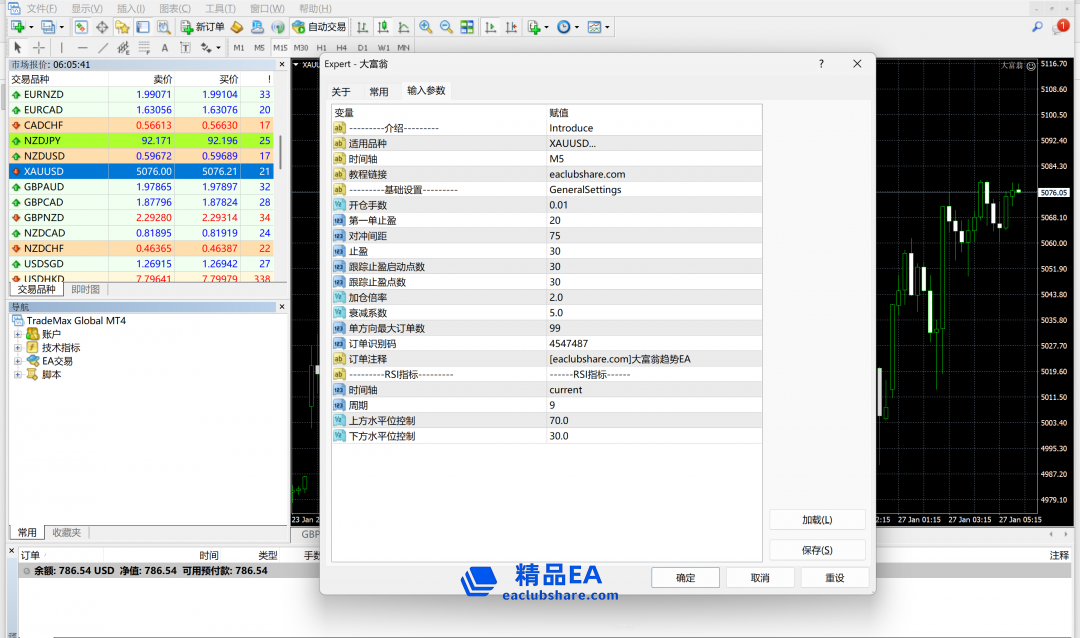1080x638 pixels.
Task: Toggle the 自动交易 AutoTrading button
Action: tap(317, 27)
